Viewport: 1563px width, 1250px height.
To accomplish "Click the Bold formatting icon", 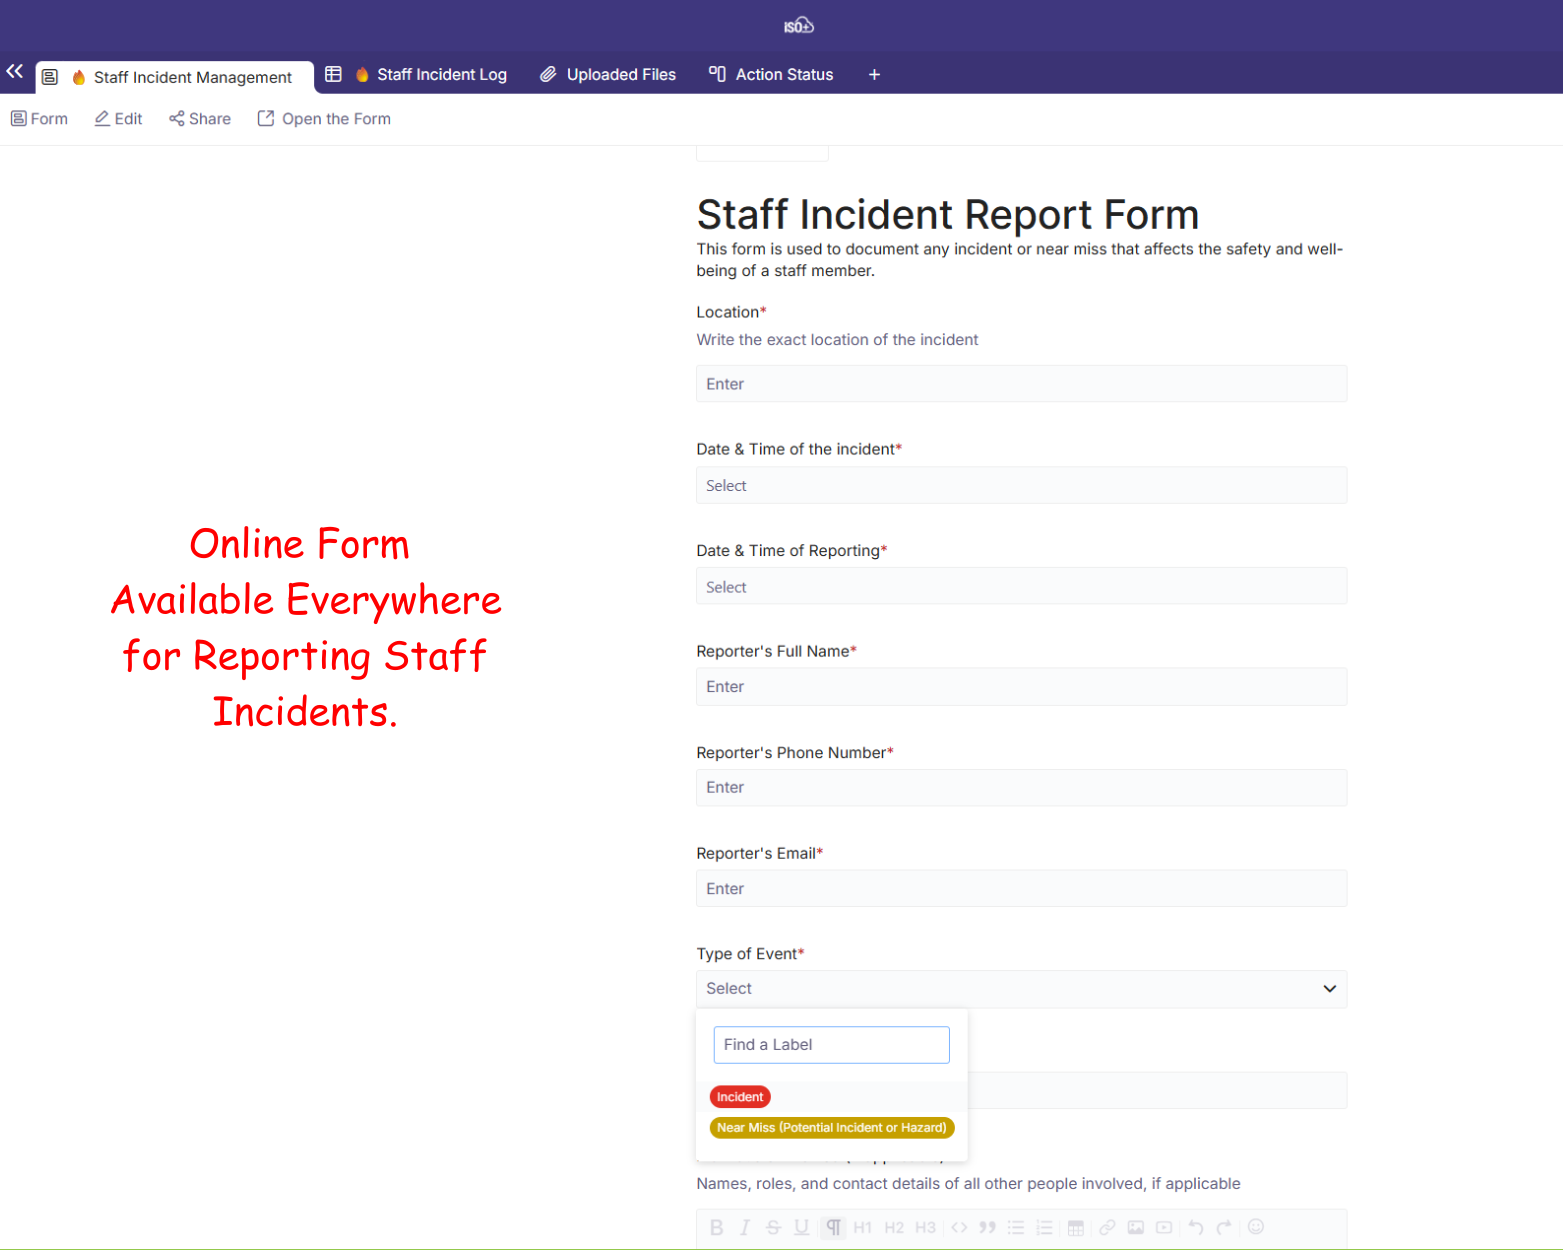I will tap(716, 1227).
